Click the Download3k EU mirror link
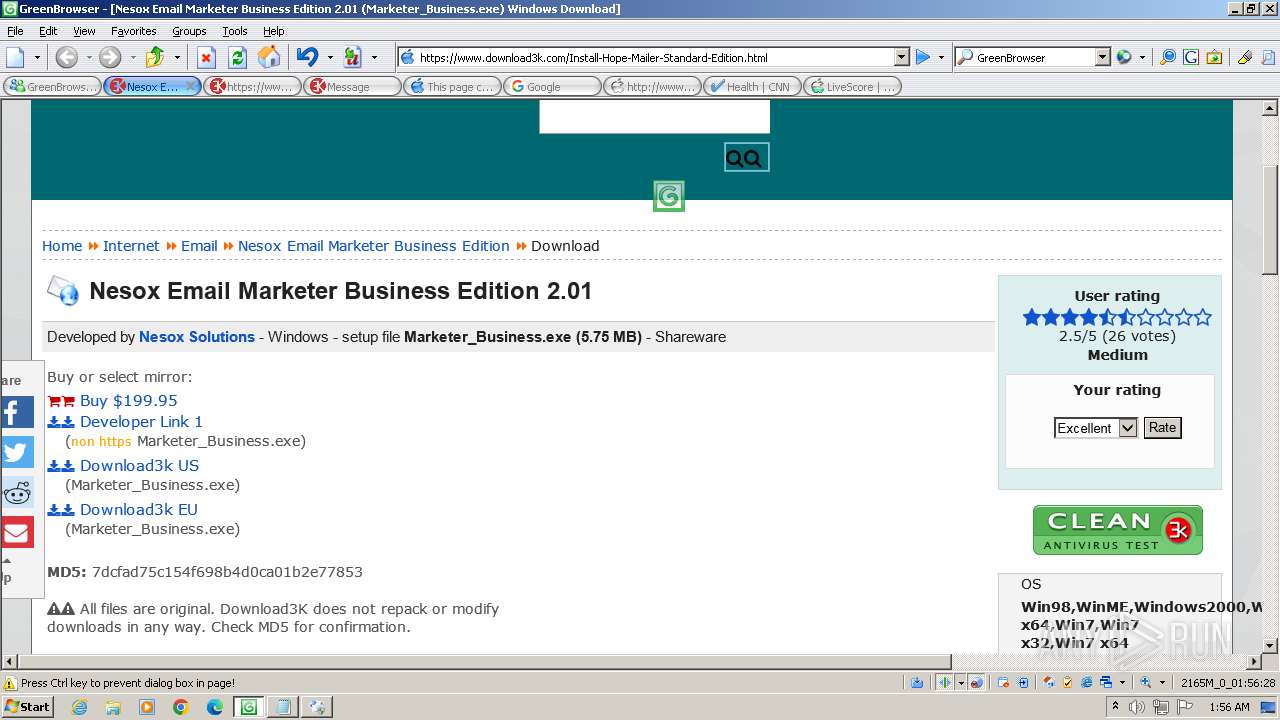Image resolution: width=1280 pixels, height=720 pixels. (x=139, y=509)
